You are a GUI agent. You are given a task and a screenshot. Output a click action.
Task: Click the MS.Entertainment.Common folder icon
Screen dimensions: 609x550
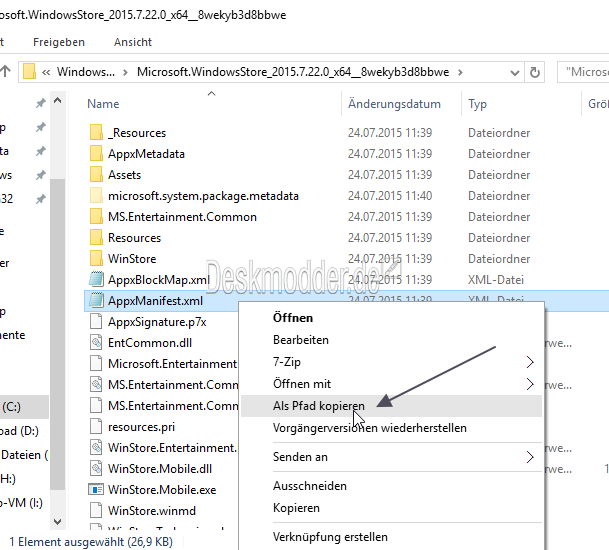(x=96, y=216)
